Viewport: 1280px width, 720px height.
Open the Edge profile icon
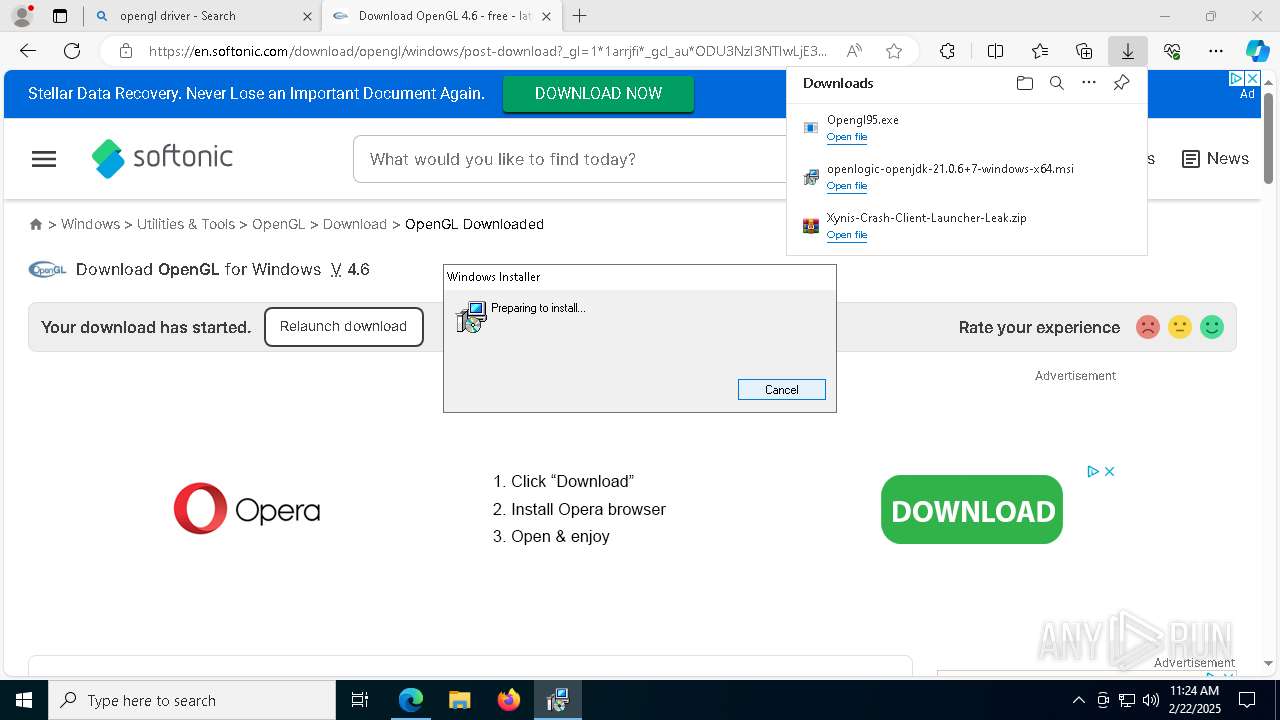[x=21, y=15]
